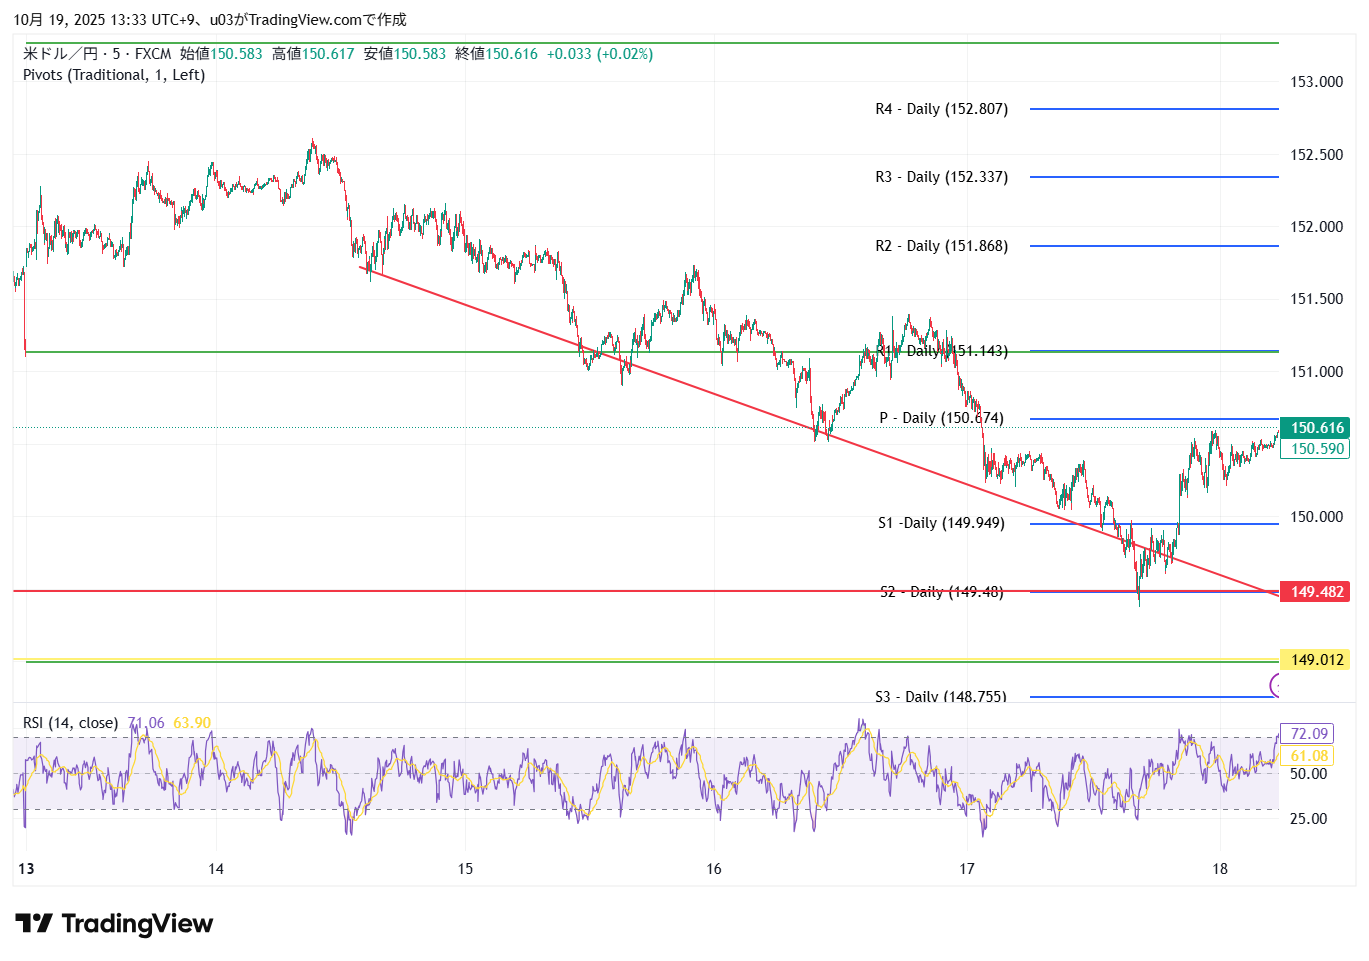
Task: Click the yellow RSI 61.08 value tag
Action: tap(1308, 756)
